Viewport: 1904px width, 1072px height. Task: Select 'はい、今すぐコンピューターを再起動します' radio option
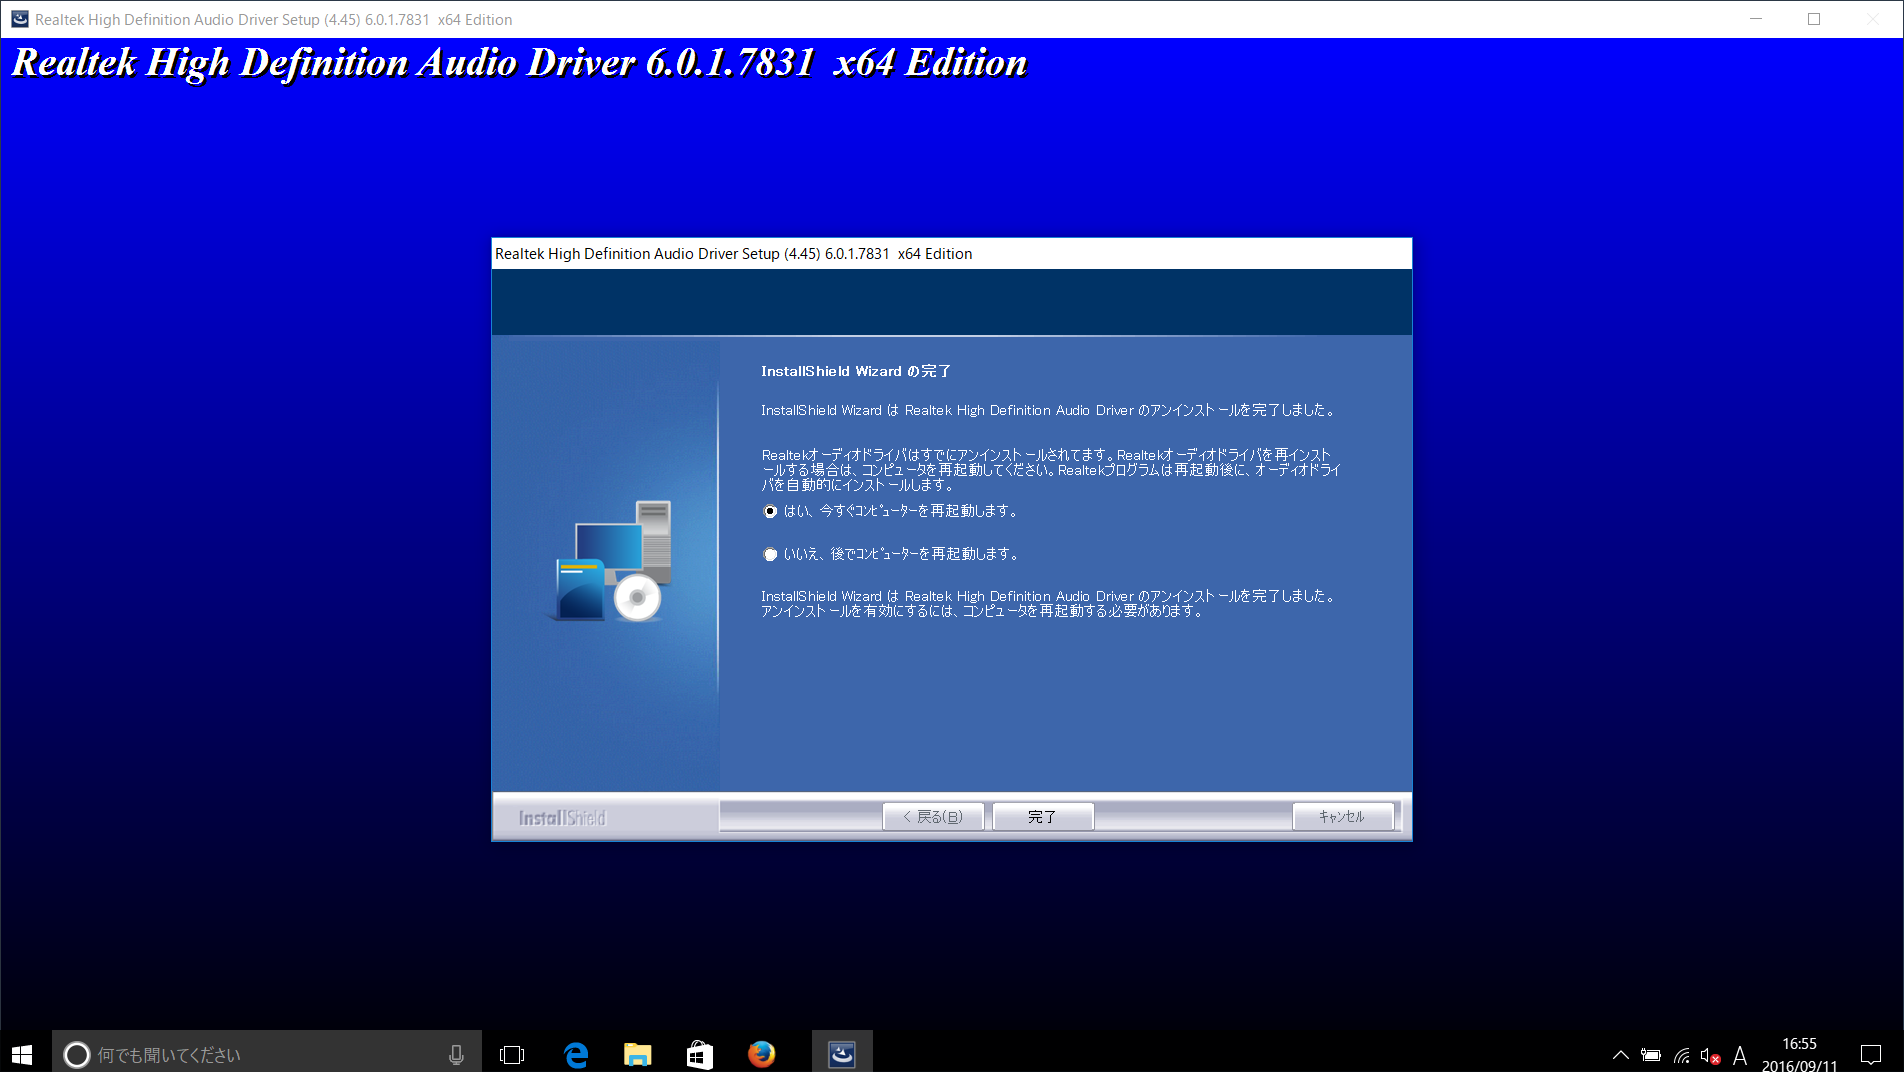click(x=770, y=511)
